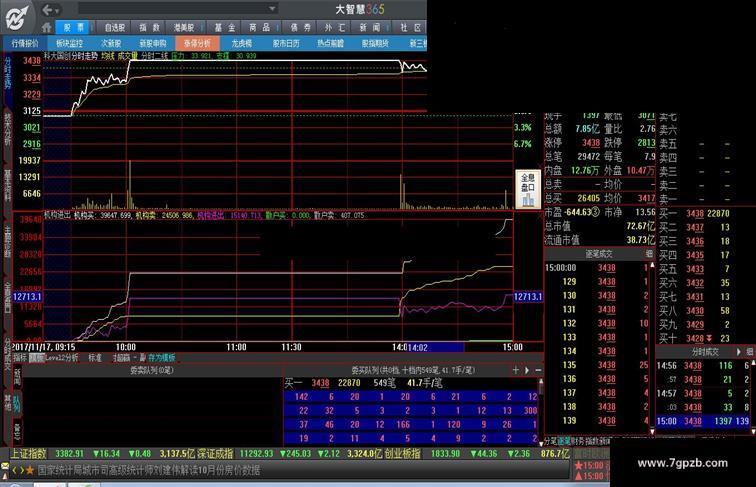Click next news arrow in ticker

(22, 470)
